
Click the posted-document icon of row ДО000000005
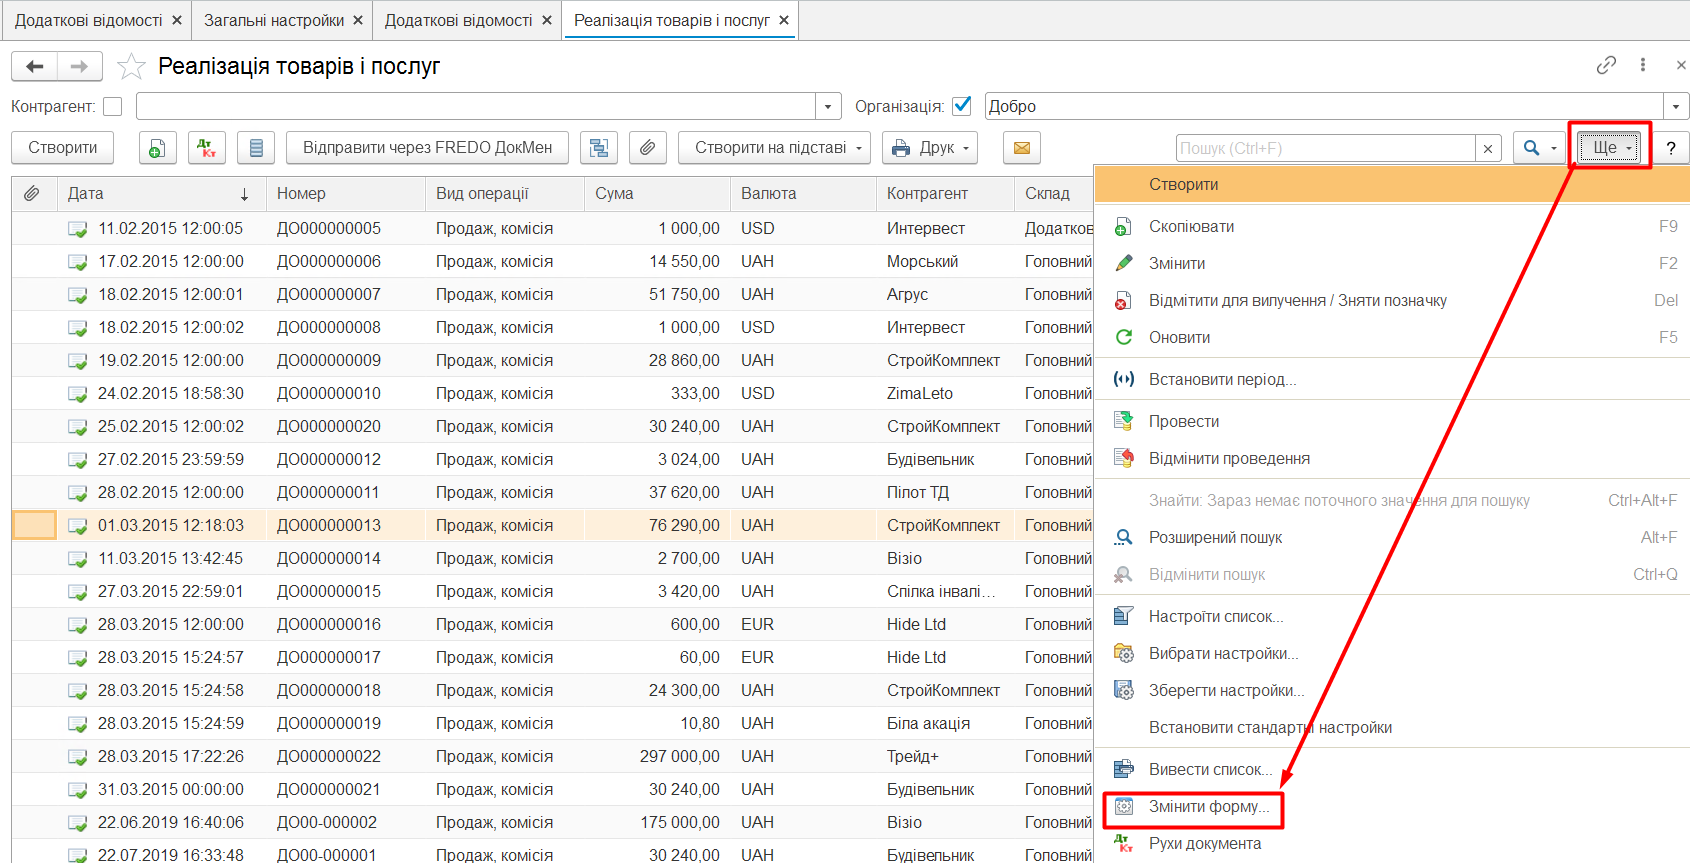(77, 229)
